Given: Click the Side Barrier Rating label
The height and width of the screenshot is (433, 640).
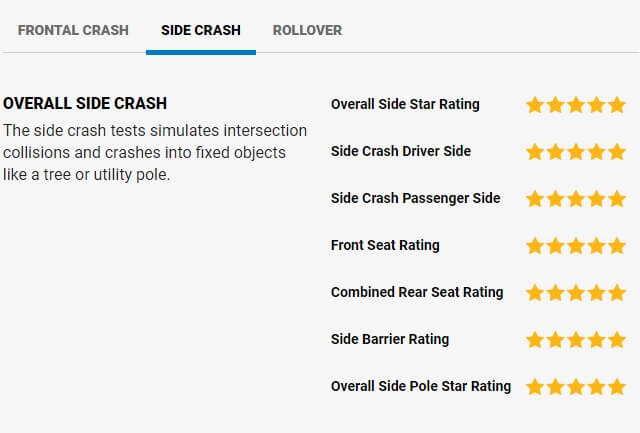Looking at the screenshot, I should point(390,339).
